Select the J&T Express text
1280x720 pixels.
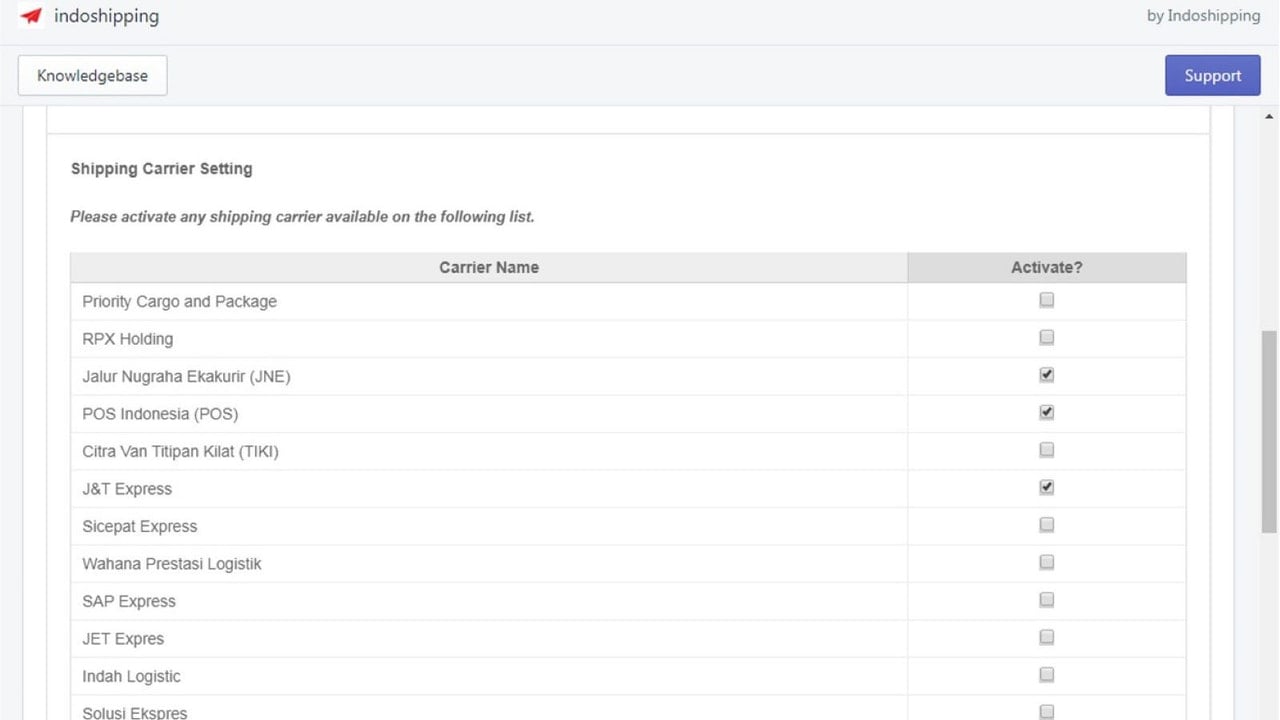click(127, 489)
